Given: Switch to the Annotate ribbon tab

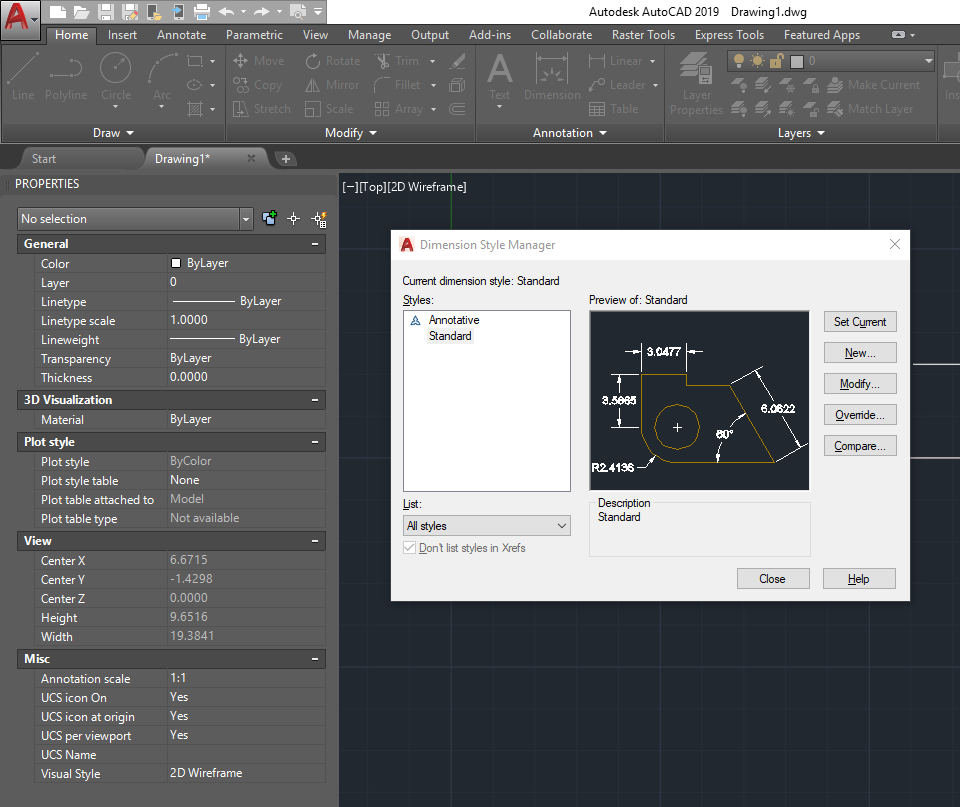Looking at the screenshot, I should coord(181,34).
